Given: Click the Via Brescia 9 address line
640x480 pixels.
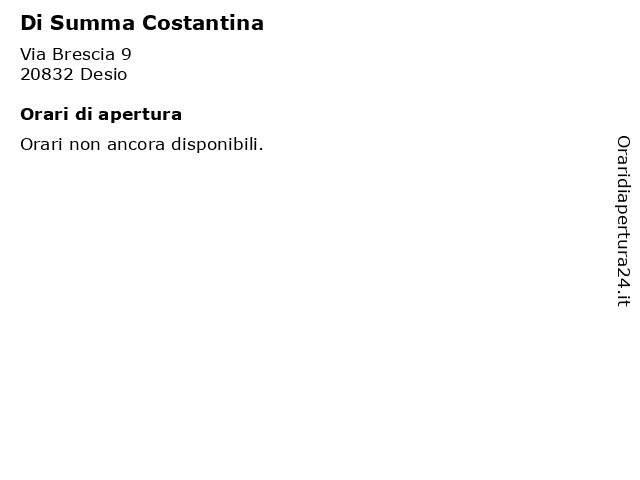Looking at the screenshot, I should (x=76, y=54).
